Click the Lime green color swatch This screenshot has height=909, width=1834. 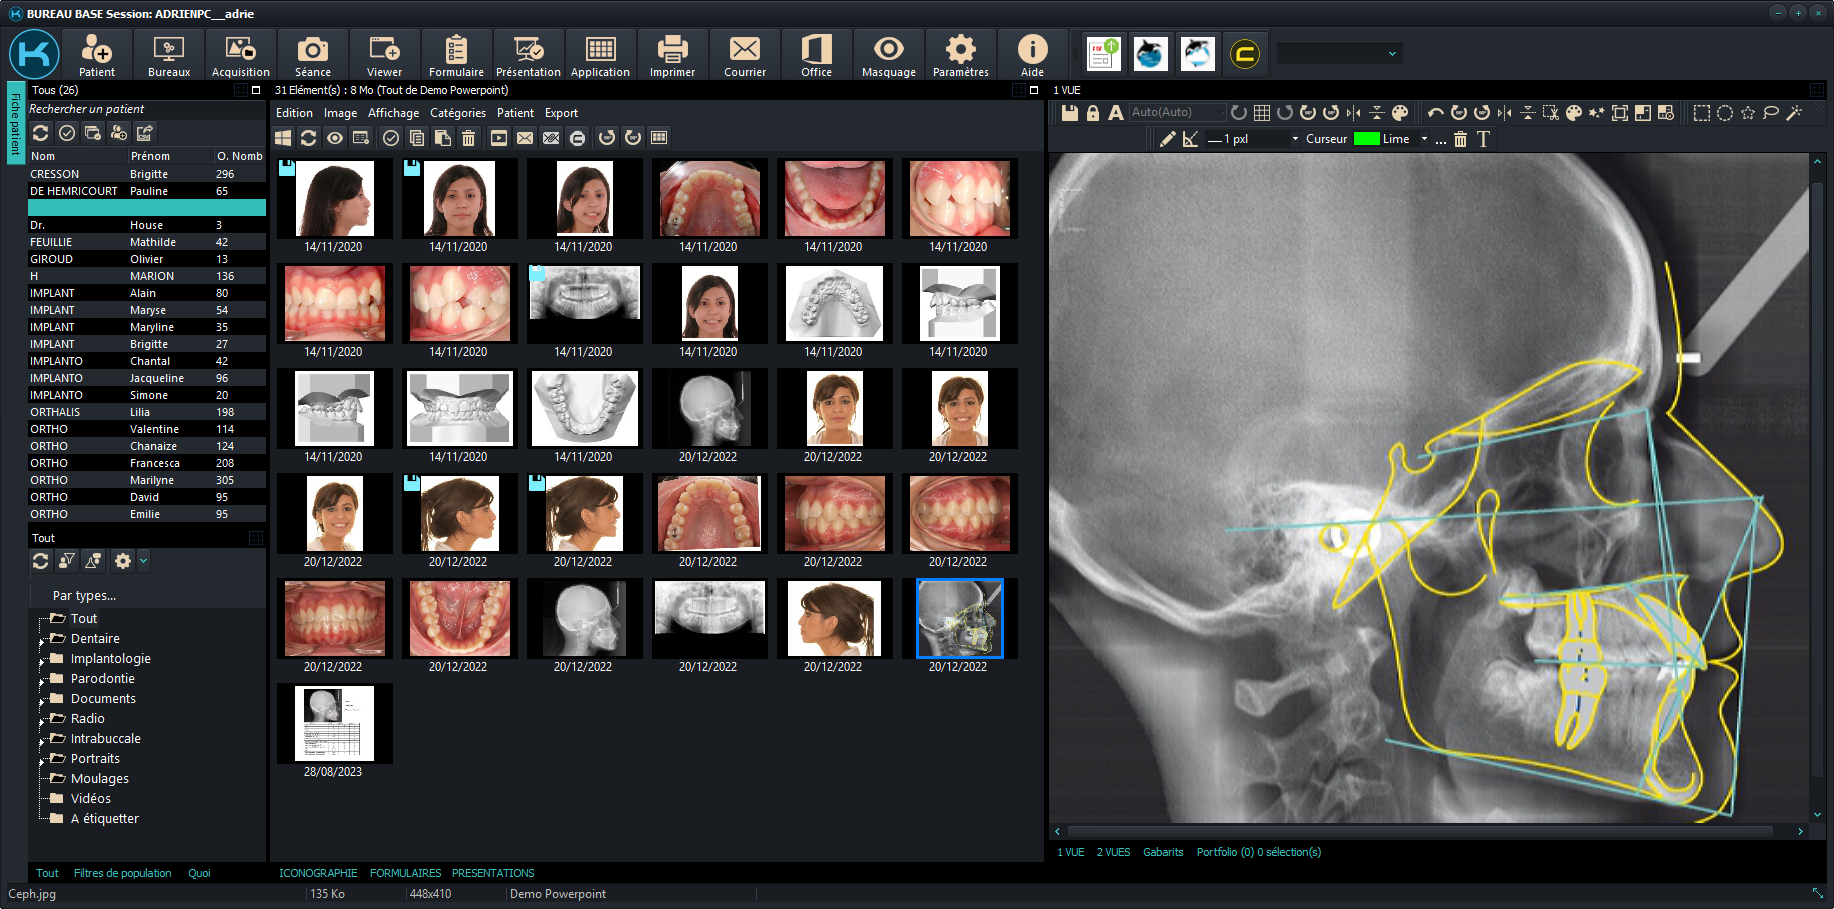tap(1366, 139)
